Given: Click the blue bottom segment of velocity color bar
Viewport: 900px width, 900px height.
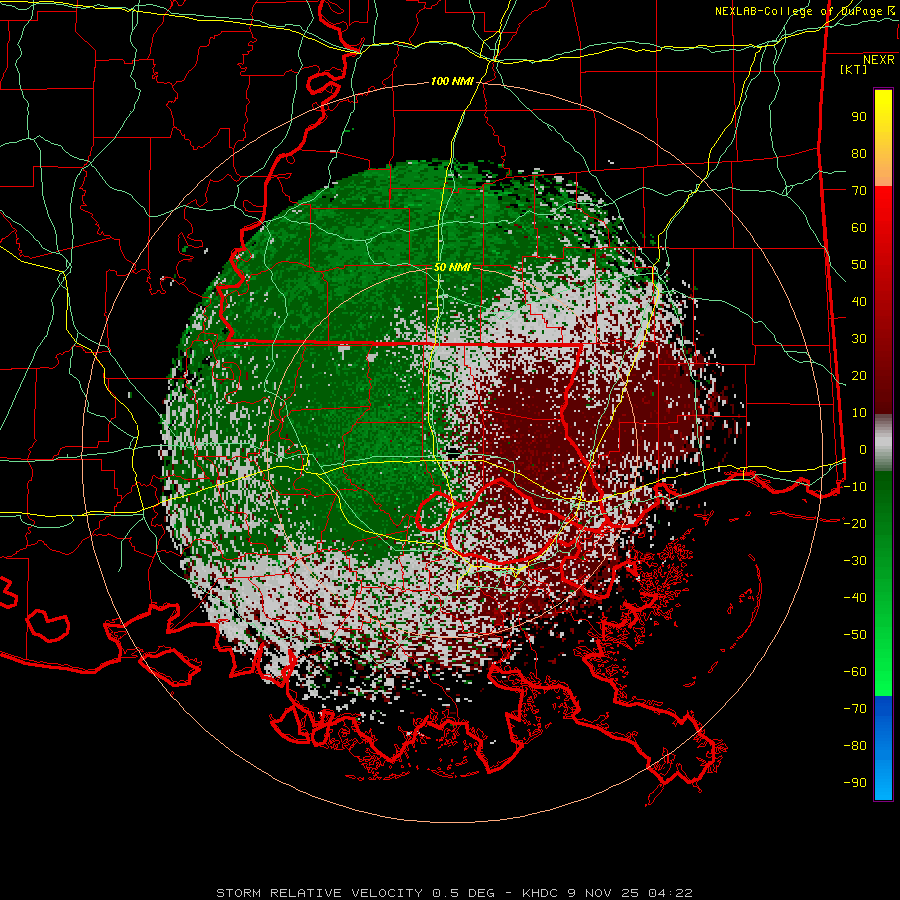Looking at the screenshot, I should point(883,748).
